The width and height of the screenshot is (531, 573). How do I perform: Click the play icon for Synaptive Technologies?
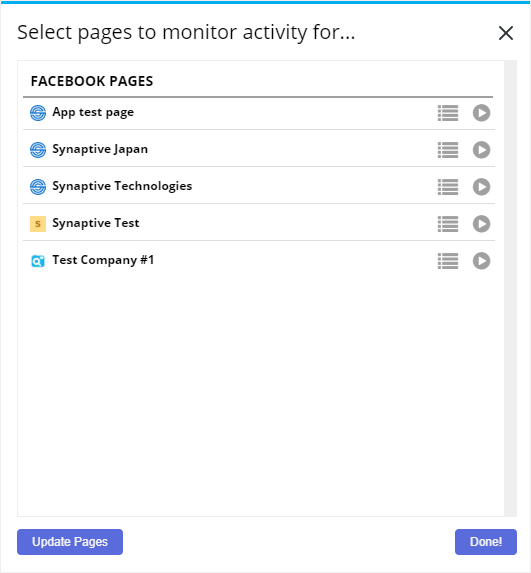click(481, 187)
